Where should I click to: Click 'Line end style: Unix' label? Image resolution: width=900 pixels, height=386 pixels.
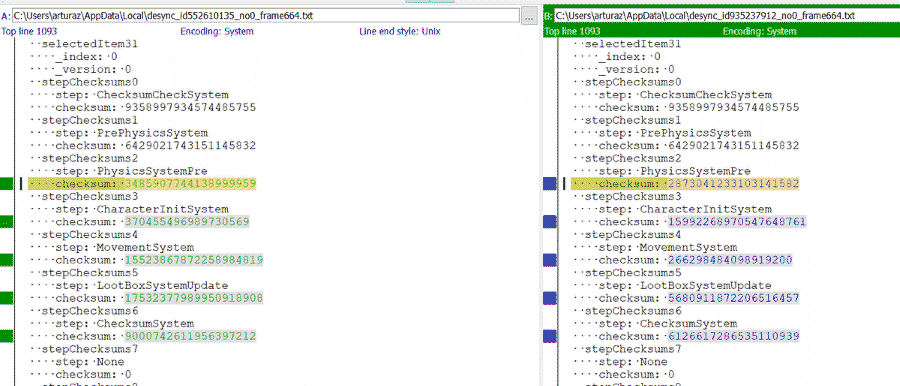399,32
